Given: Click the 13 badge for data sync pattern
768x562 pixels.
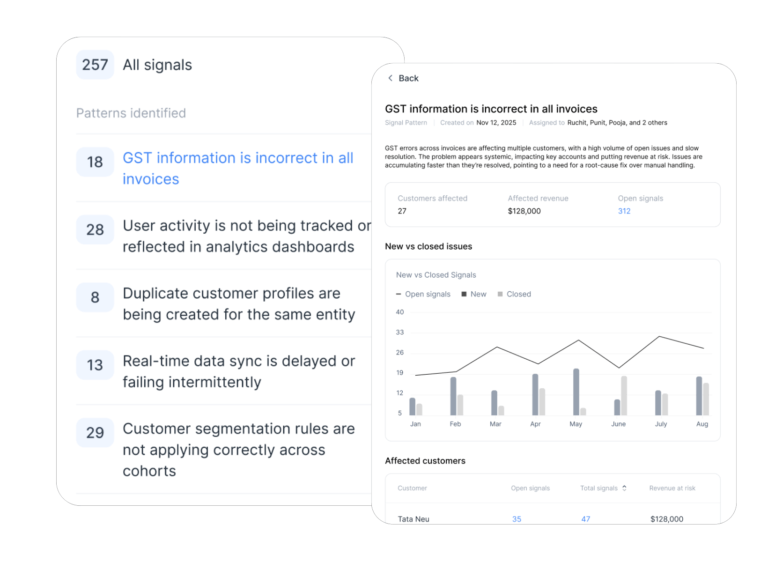Looking at the screenshot, I should coord(95,365).
